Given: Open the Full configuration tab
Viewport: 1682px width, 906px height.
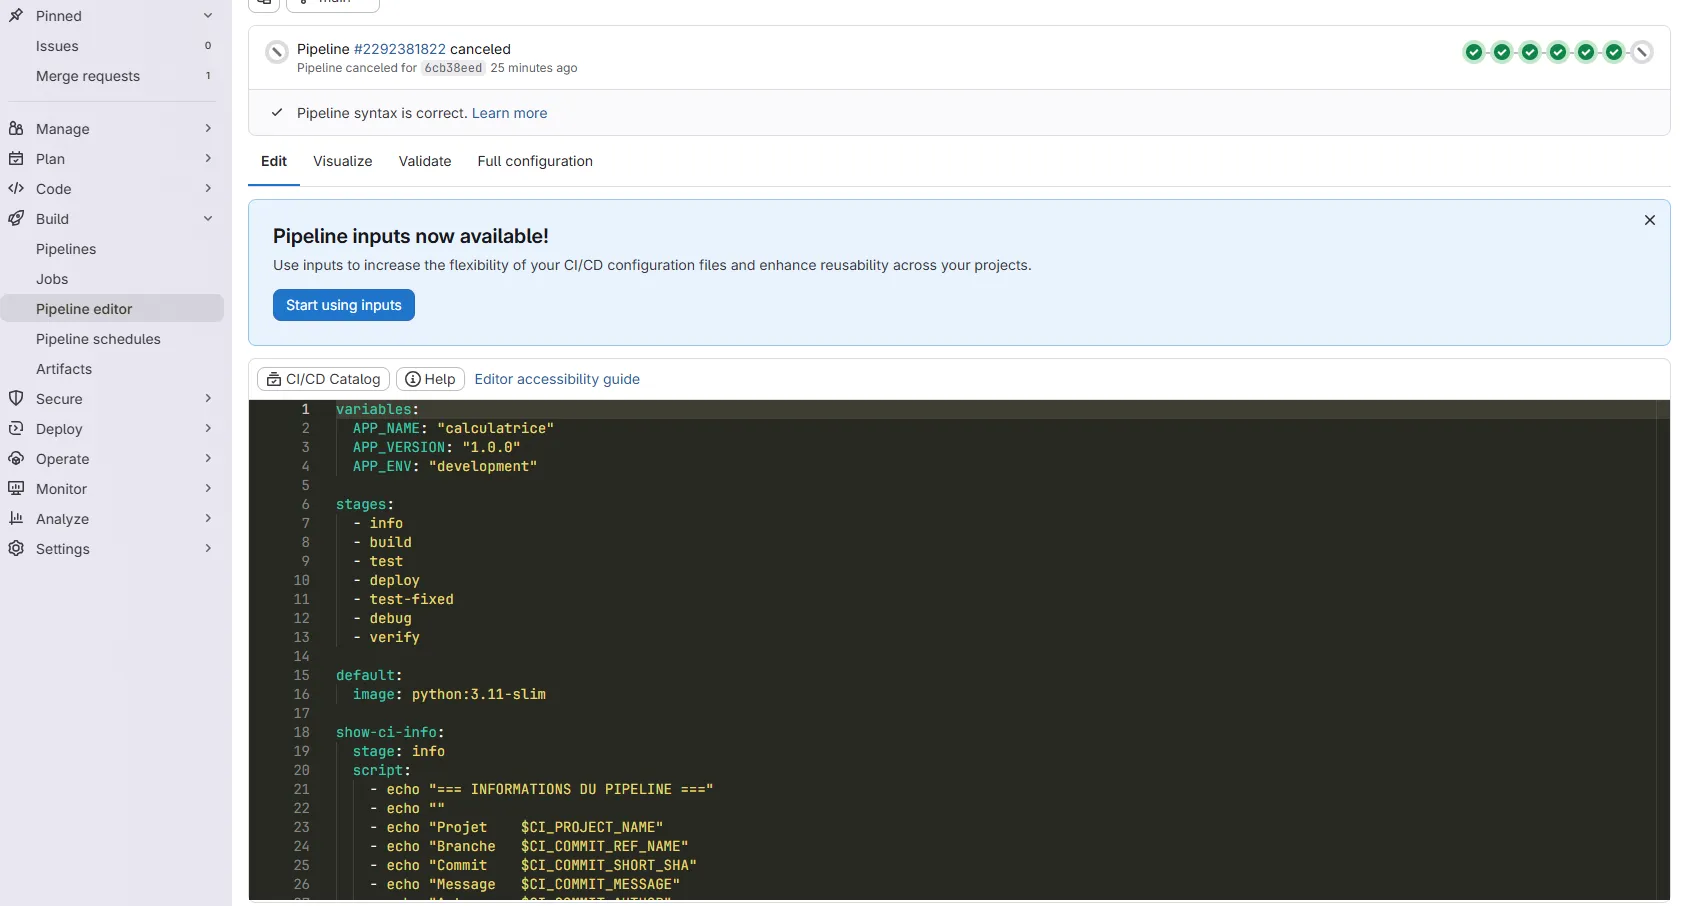Looking at the screenshot, I should [535, 161].
